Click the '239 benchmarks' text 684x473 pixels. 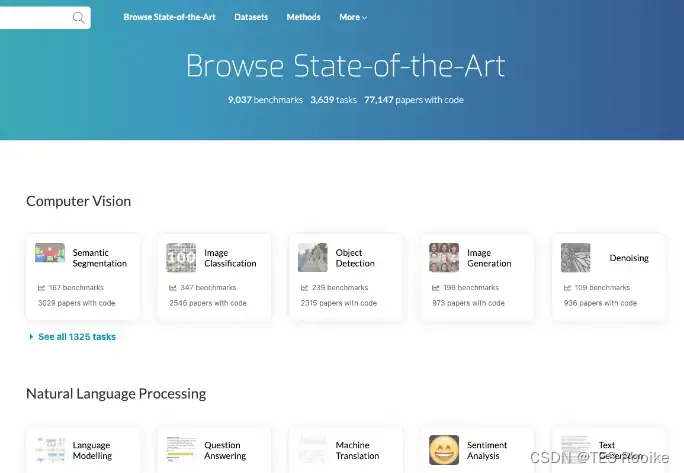pos(340,288)
